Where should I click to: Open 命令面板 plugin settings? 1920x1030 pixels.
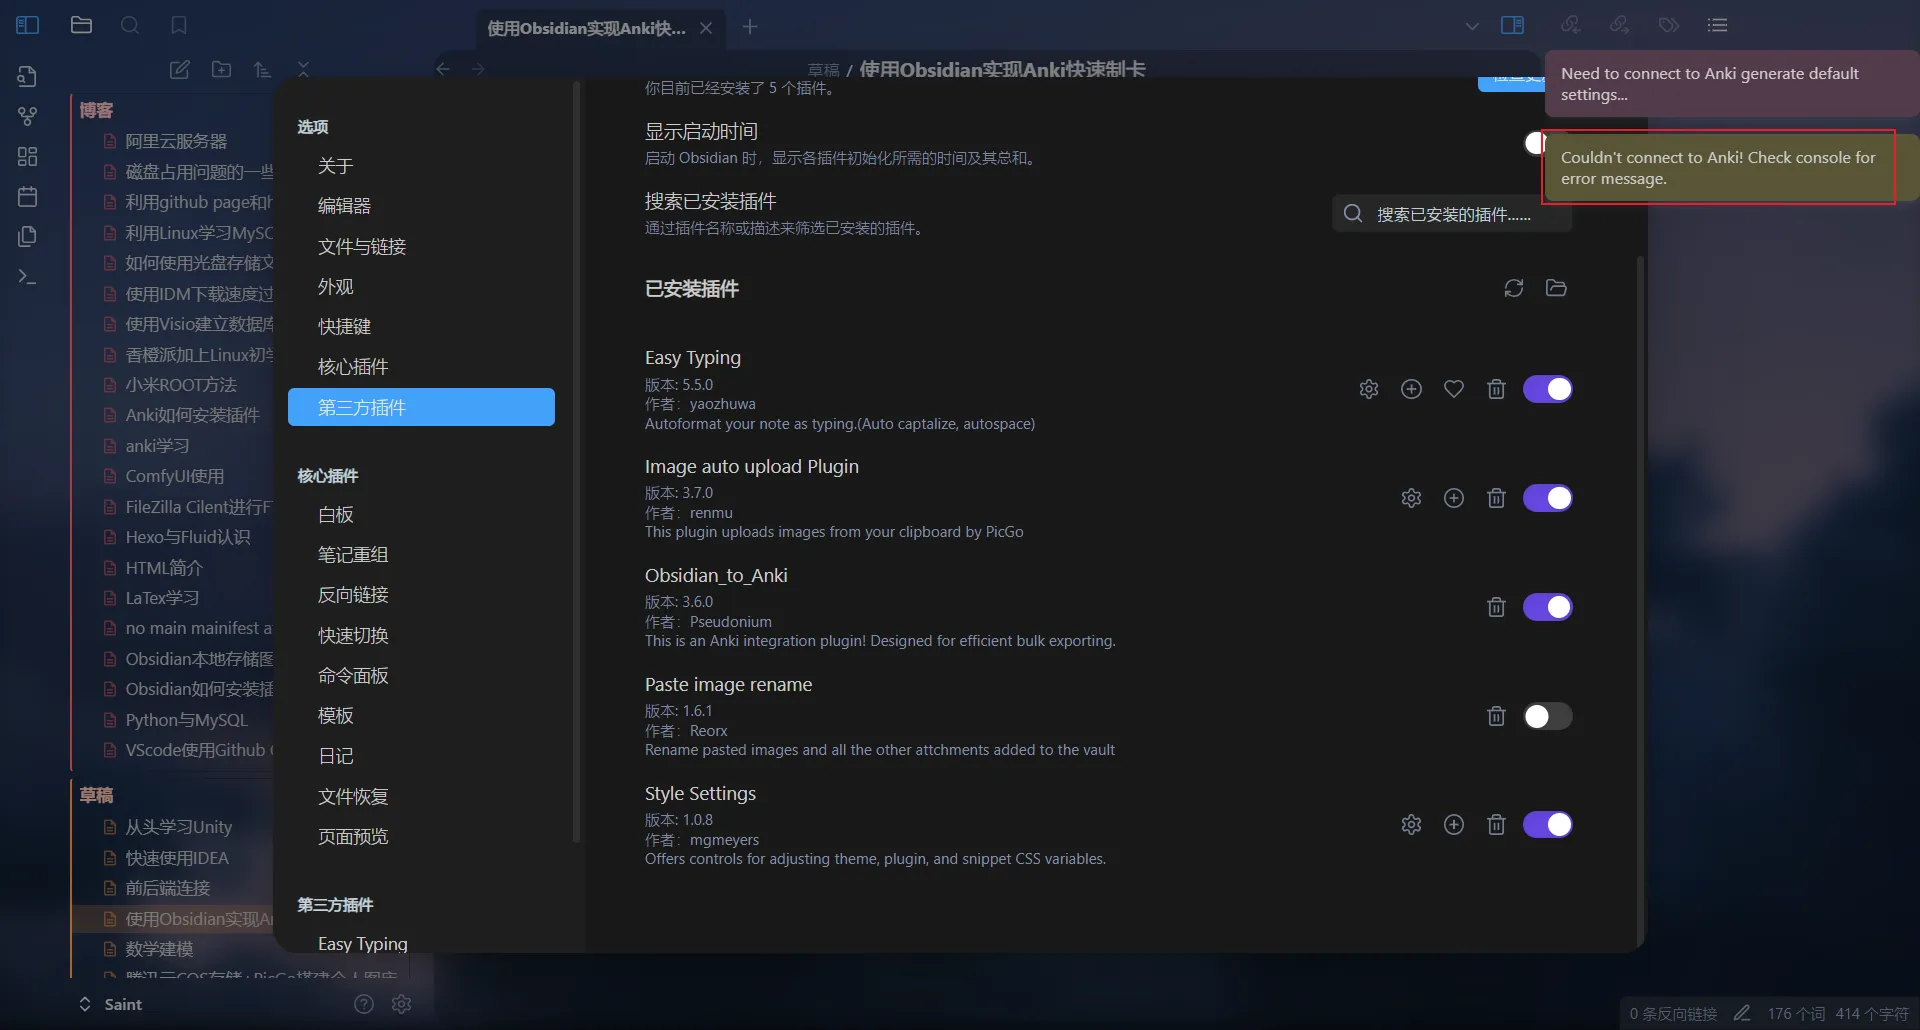421,676
